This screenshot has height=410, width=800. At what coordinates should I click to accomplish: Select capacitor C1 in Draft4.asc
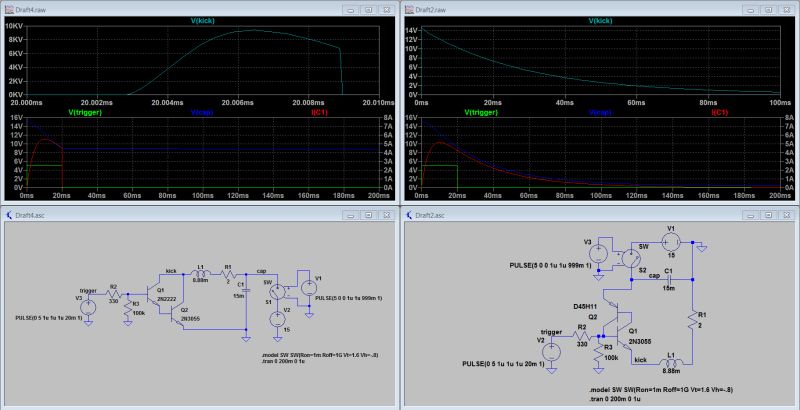click(246, 291)
